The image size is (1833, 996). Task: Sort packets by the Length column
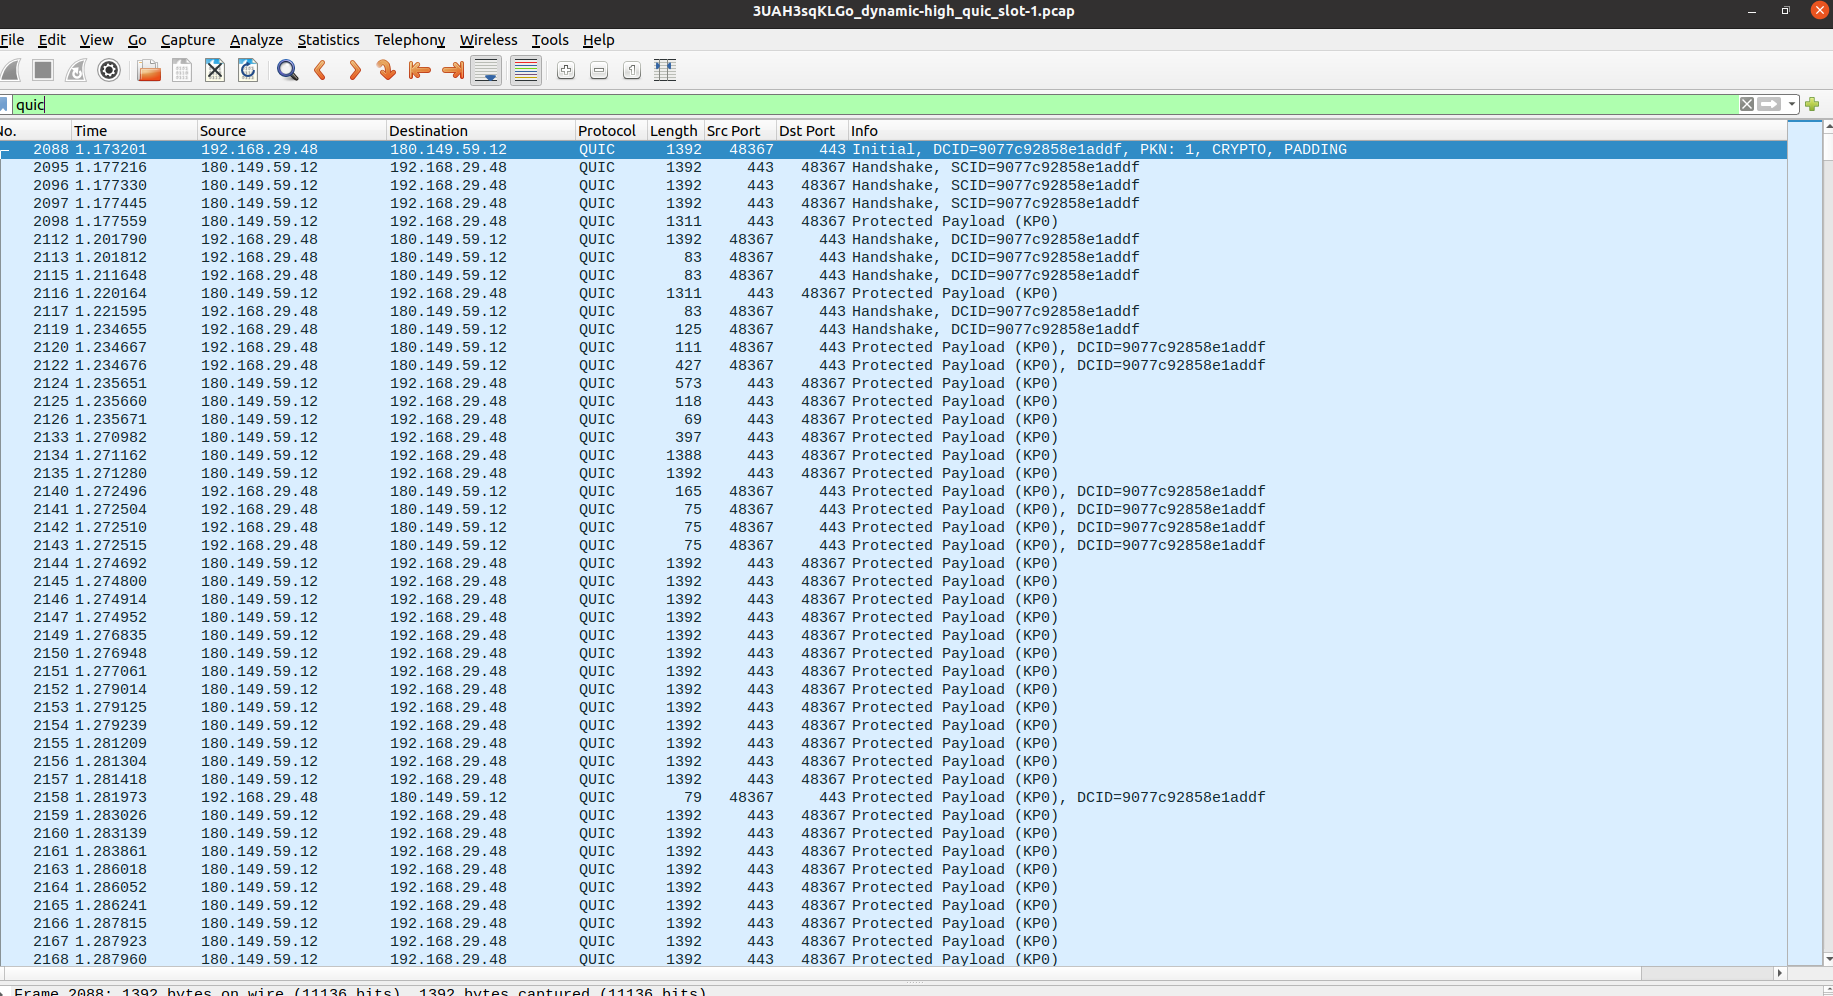coord(673,131)
